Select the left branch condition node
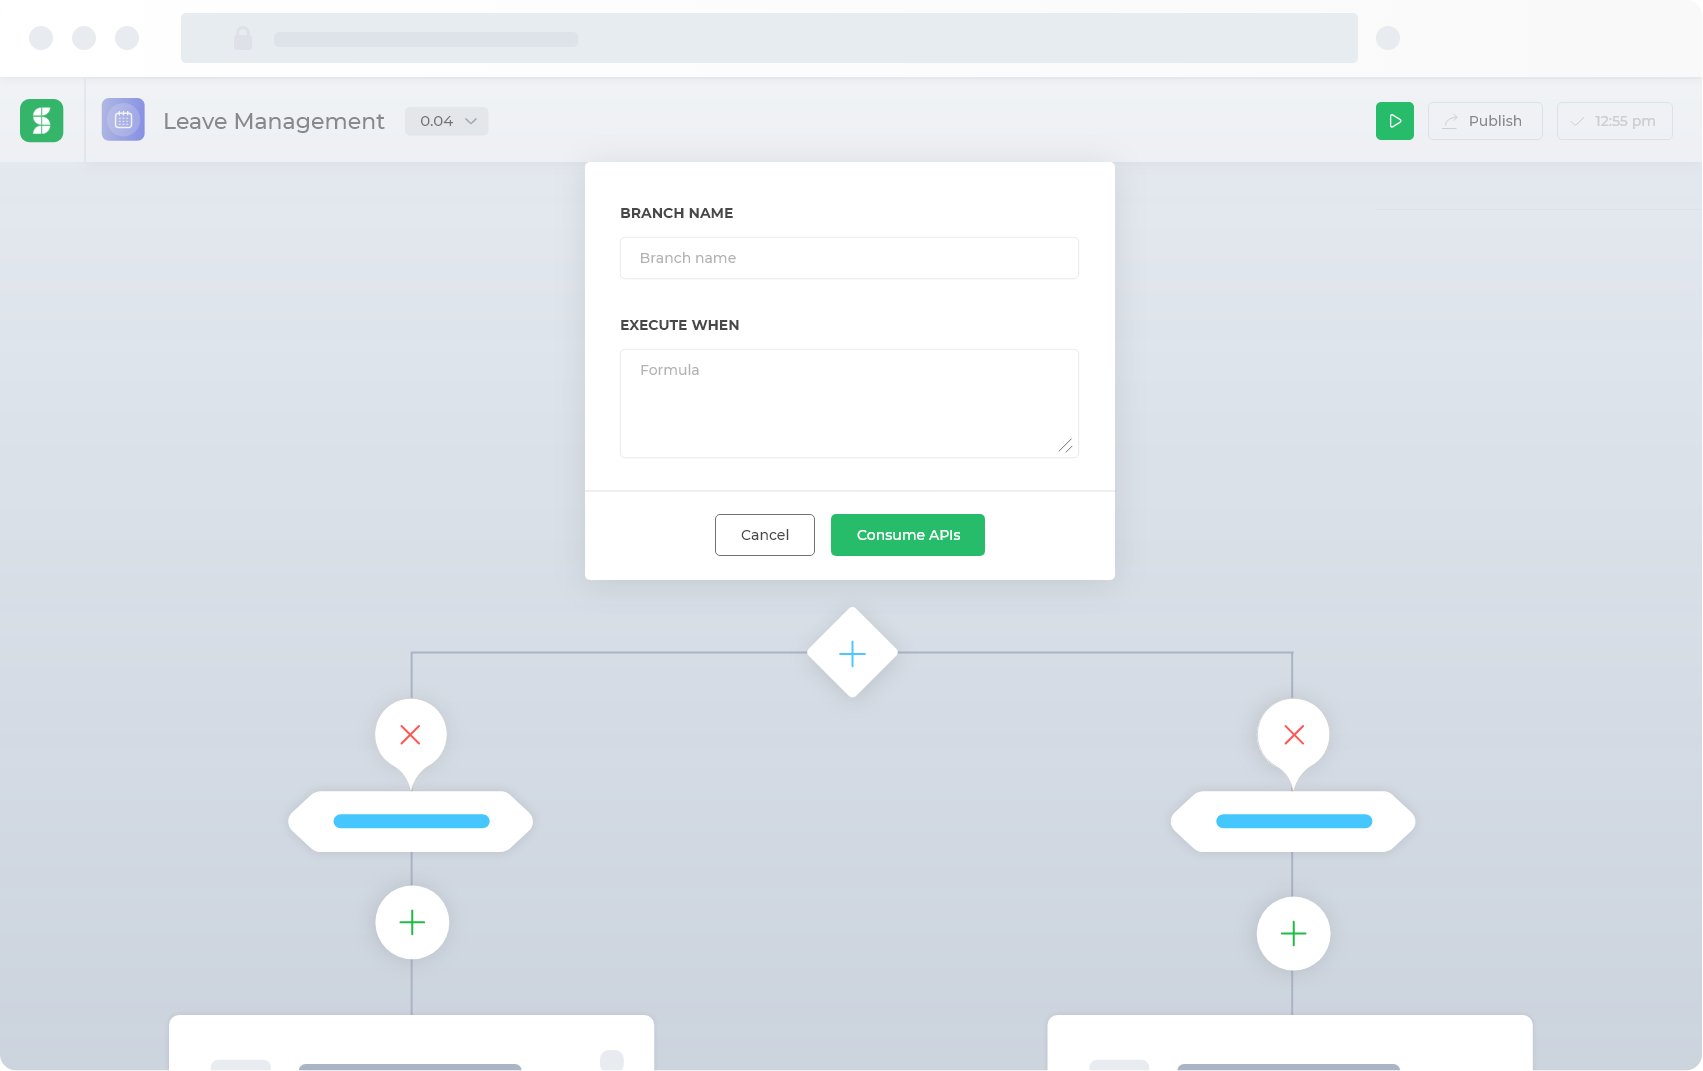Image resolution: width=1703 pixels, height=1071 pixels. pyautogui.click(x=411, y=822)
